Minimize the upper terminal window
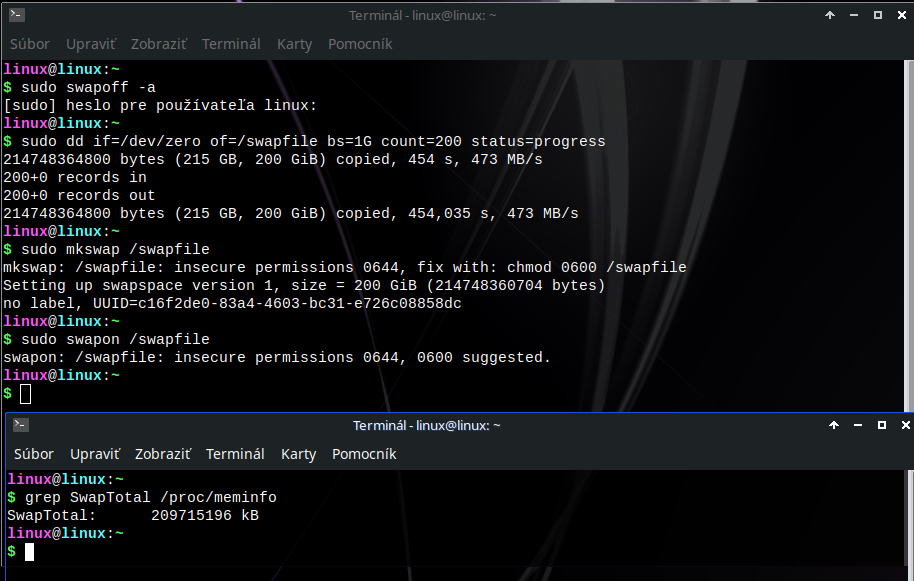Image resolution: width=914 pixels, height=581 pixels. (x=854, y=15)
